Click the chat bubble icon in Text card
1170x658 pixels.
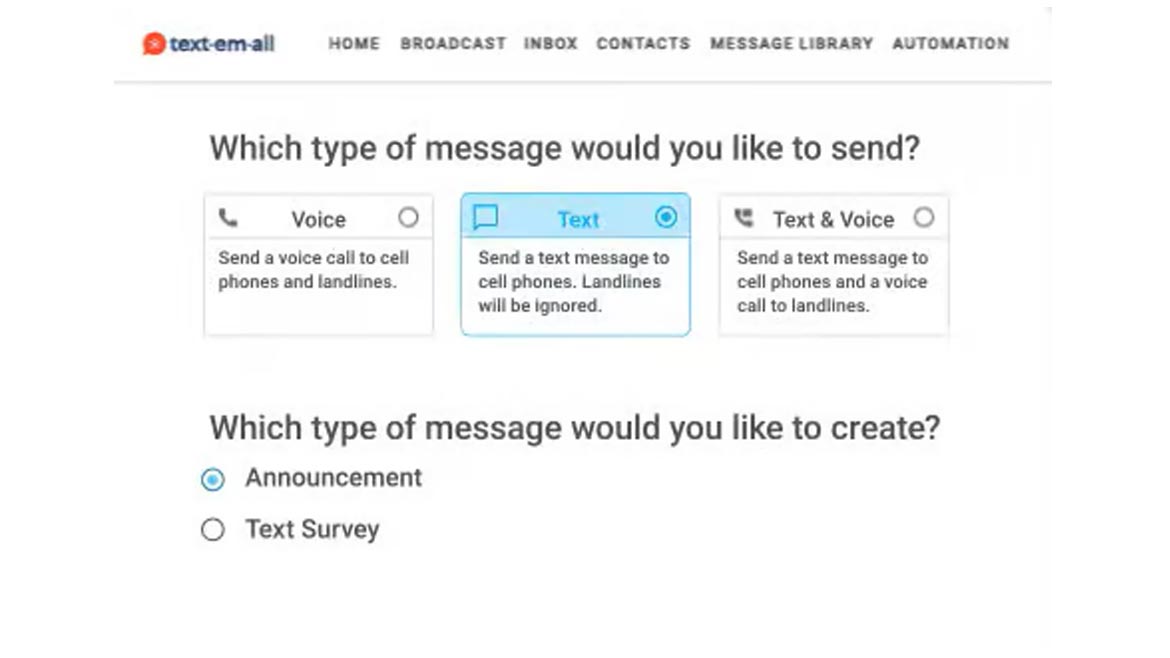485,218
